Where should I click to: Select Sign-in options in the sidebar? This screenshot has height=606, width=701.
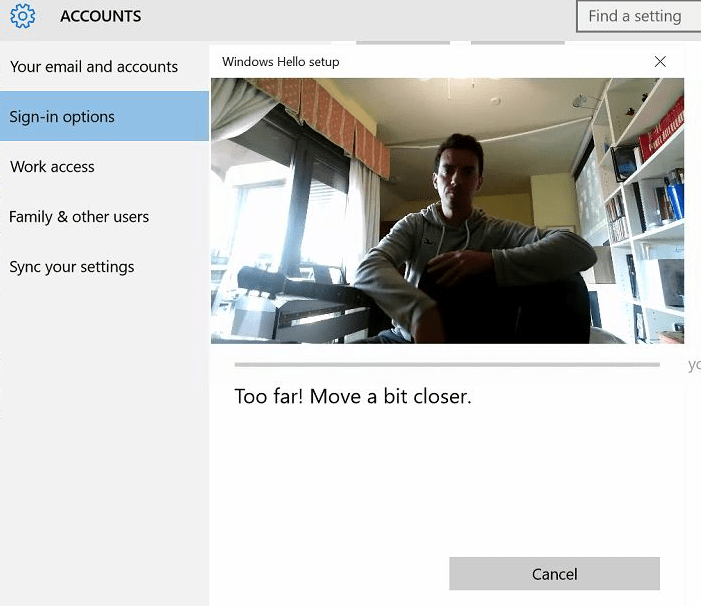pos(62,117)
